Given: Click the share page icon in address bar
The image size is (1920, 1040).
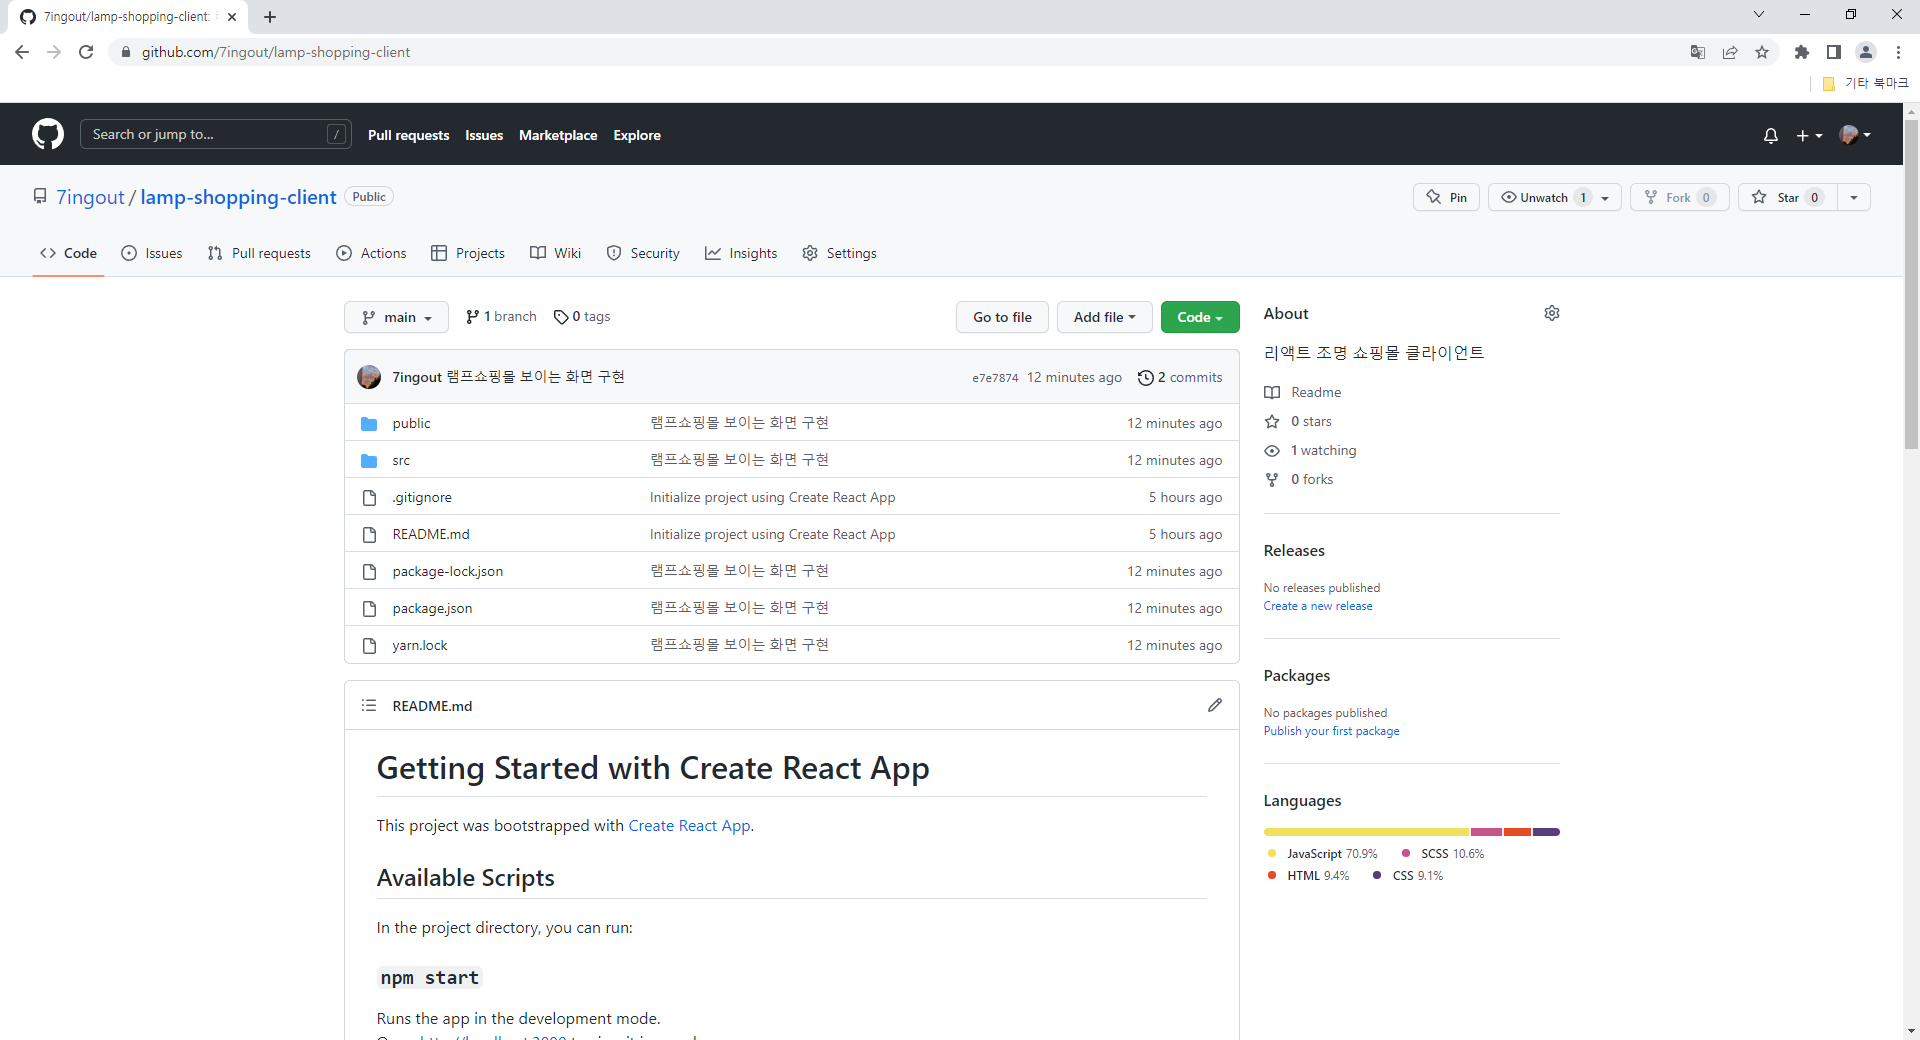Looking at the screenshot, I should coord(1730,52).
